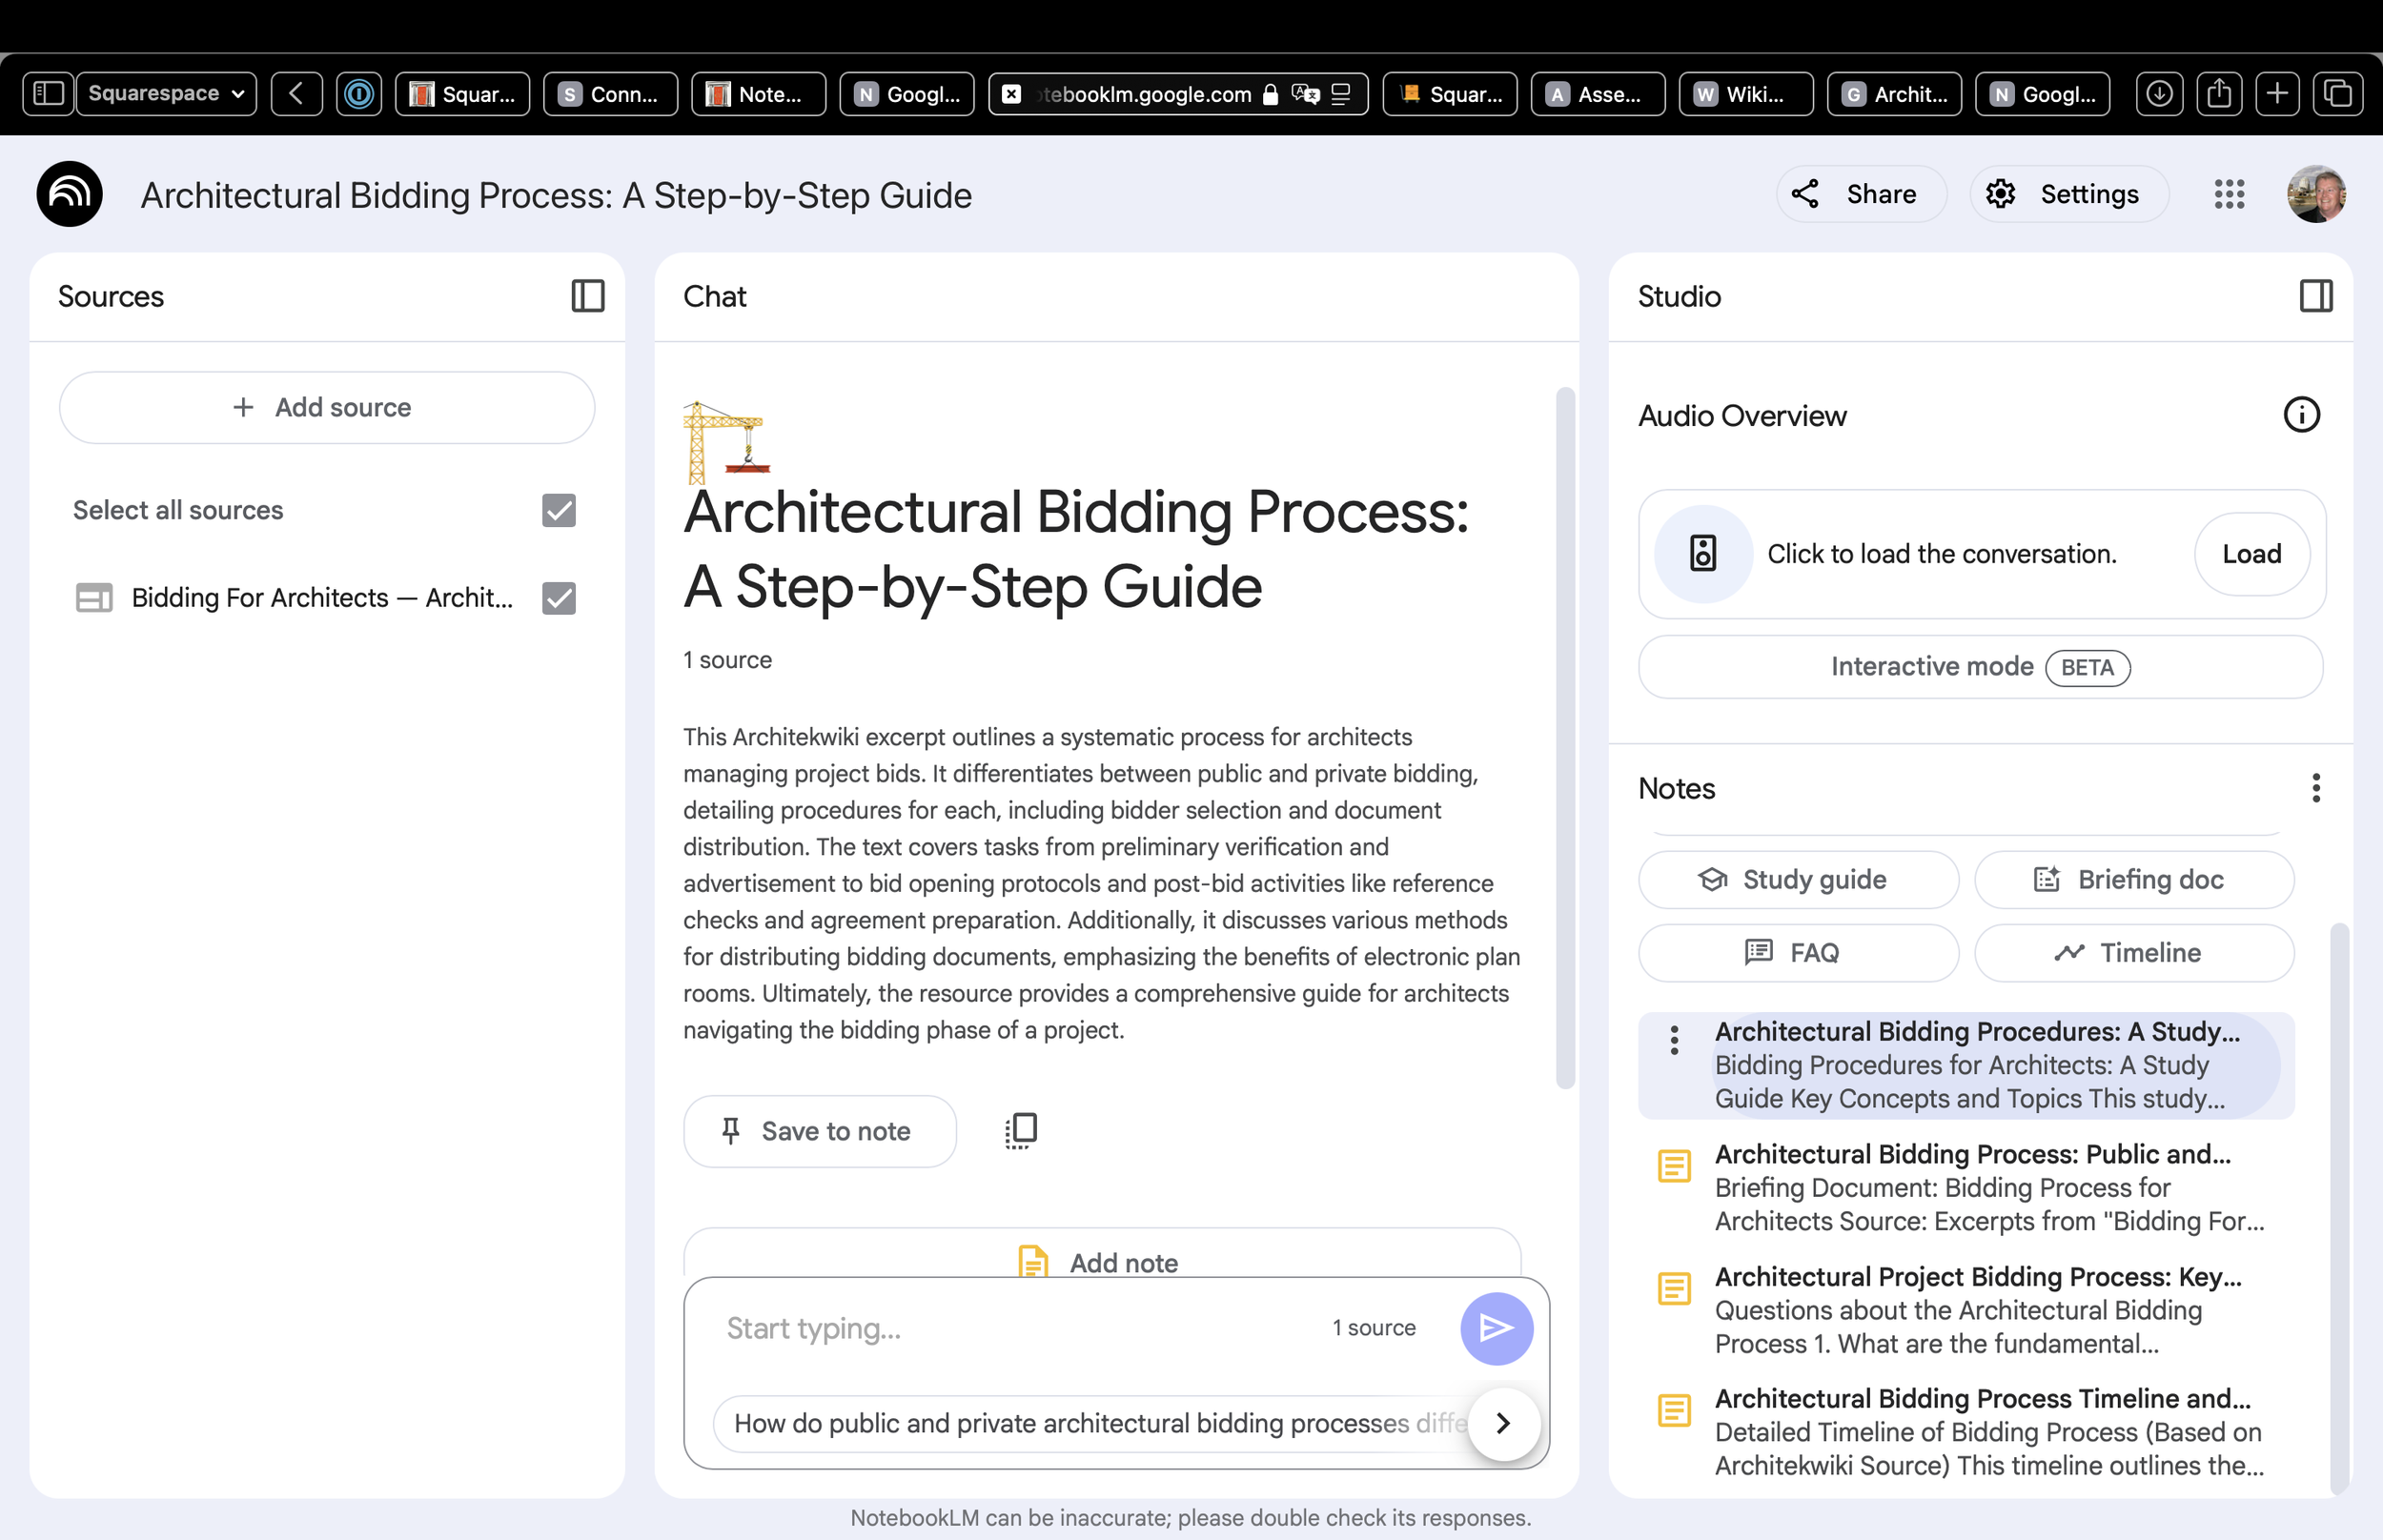Collapse the Studio panel

2317,296
